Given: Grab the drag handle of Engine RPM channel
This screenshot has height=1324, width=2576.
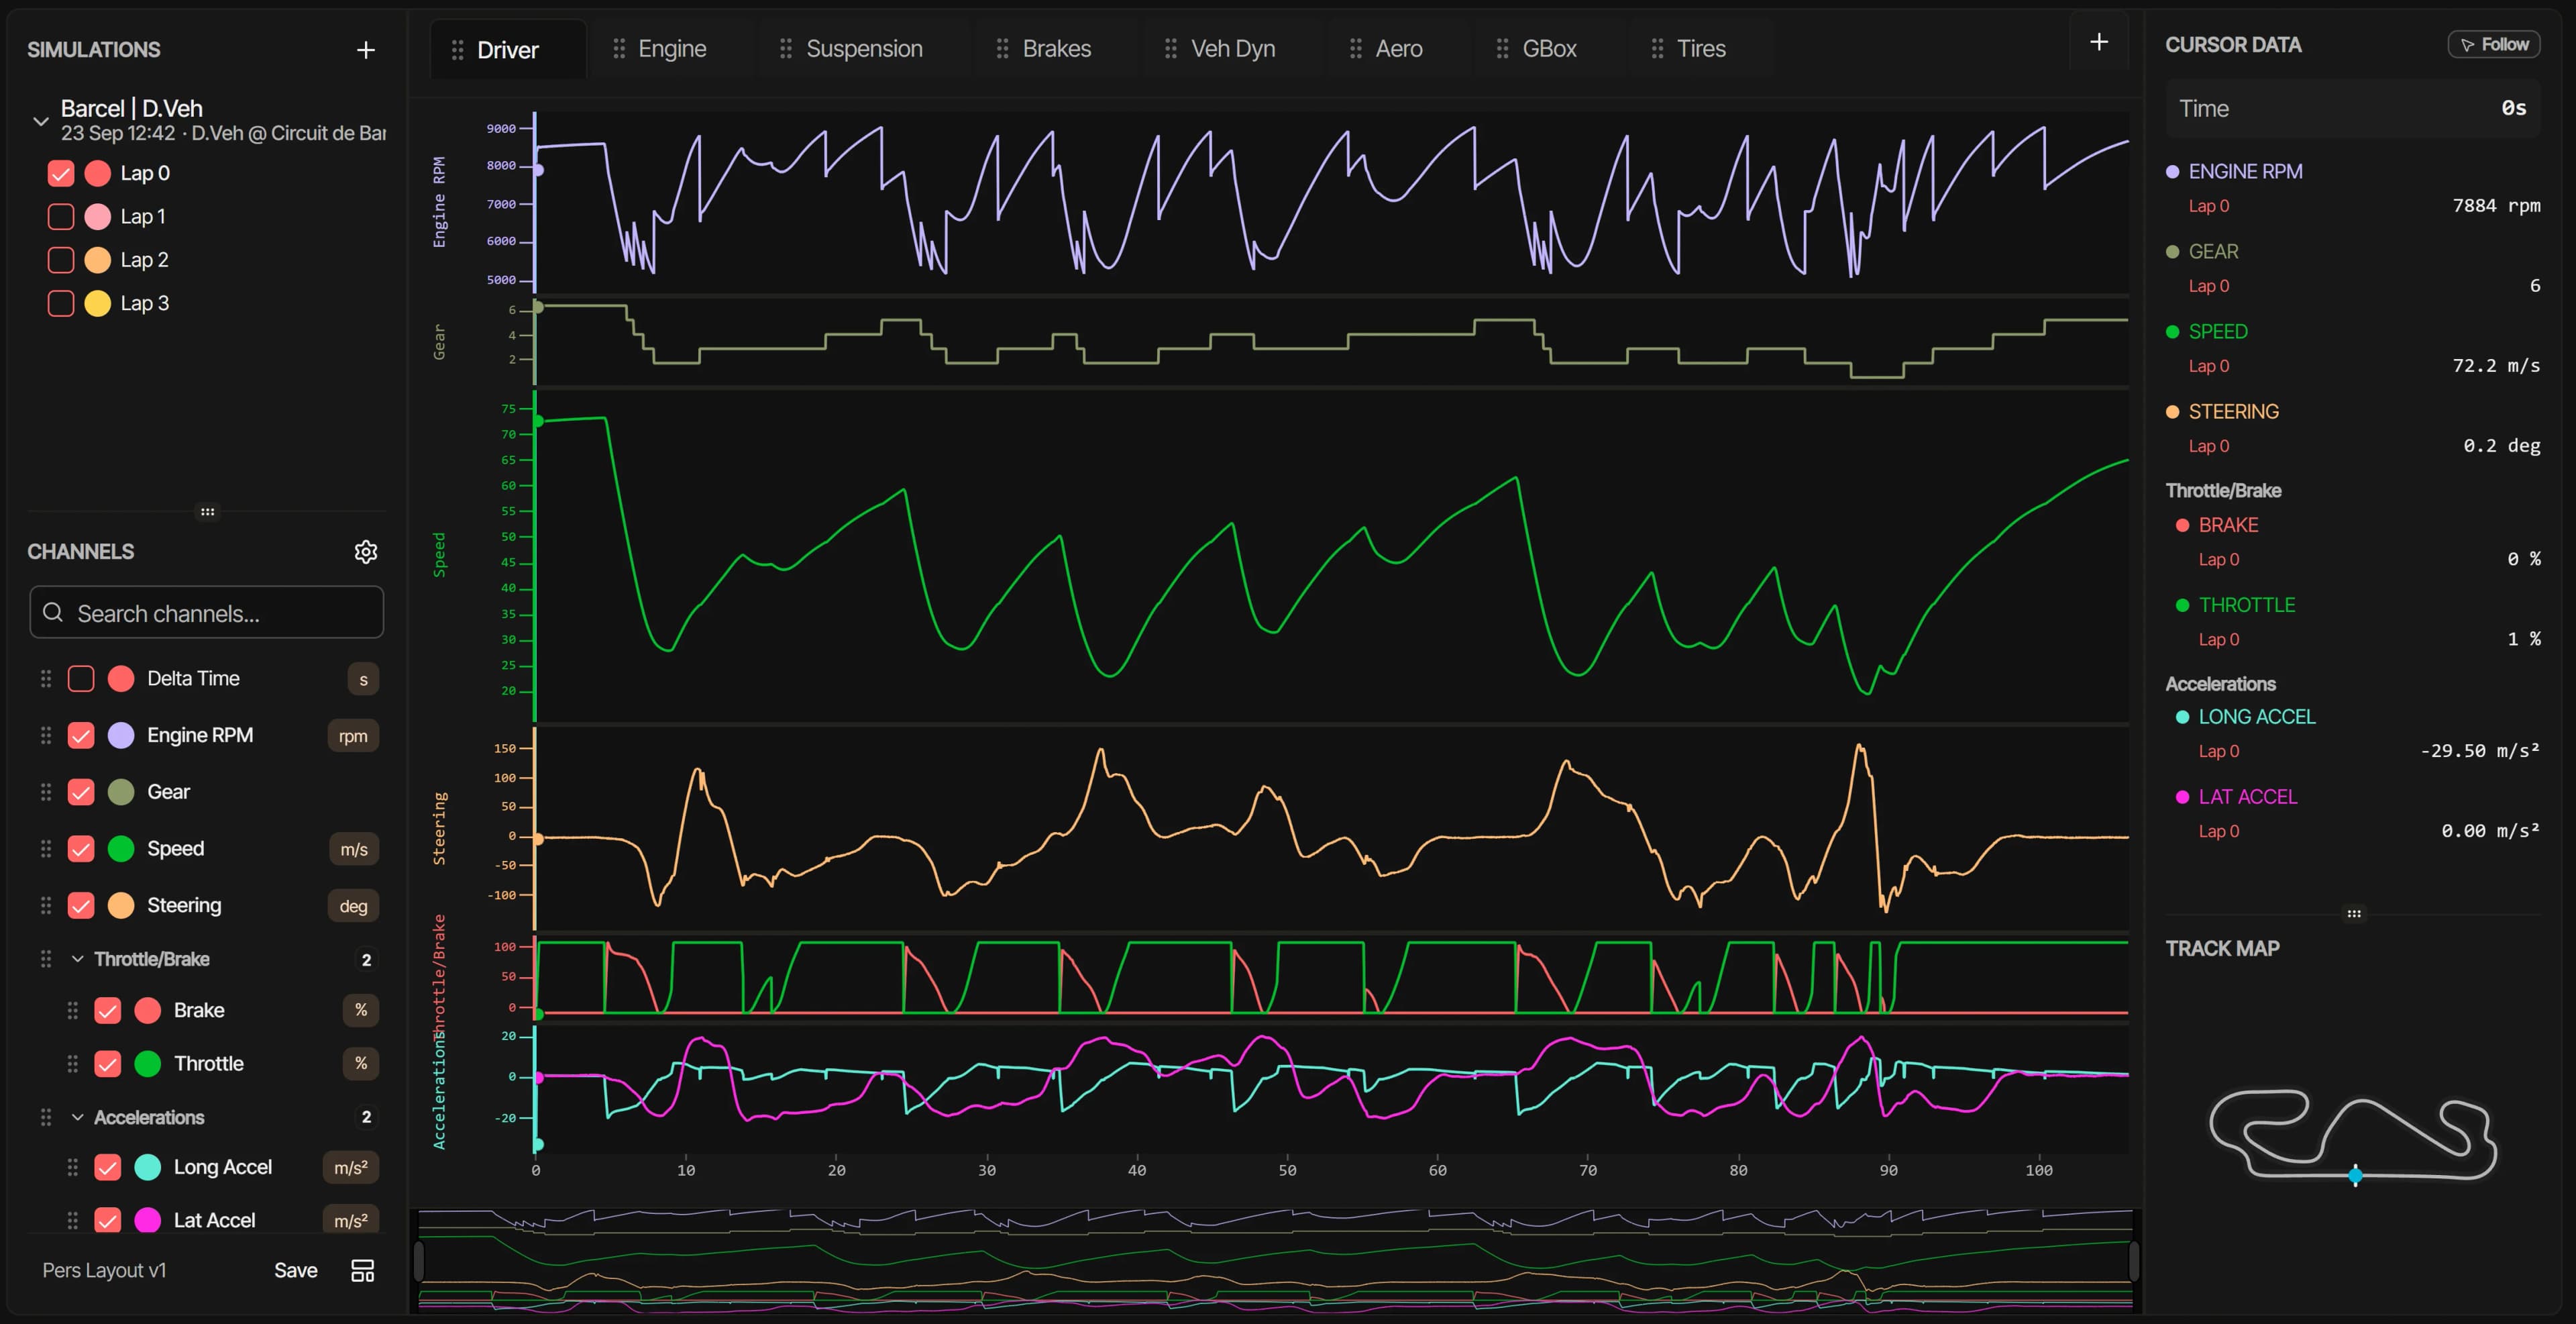Looking at the screenshot, I should click(x=45, y=736).
